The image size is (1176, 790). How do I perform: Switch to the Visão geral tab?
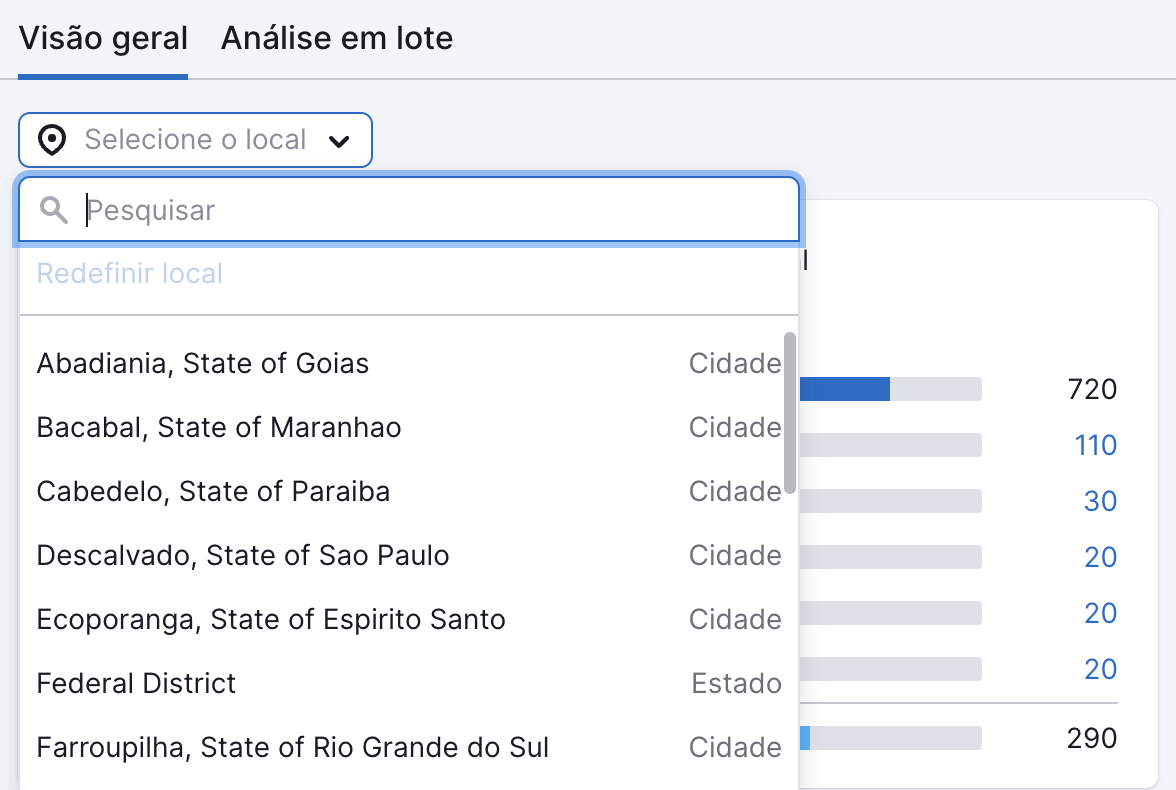103,39
